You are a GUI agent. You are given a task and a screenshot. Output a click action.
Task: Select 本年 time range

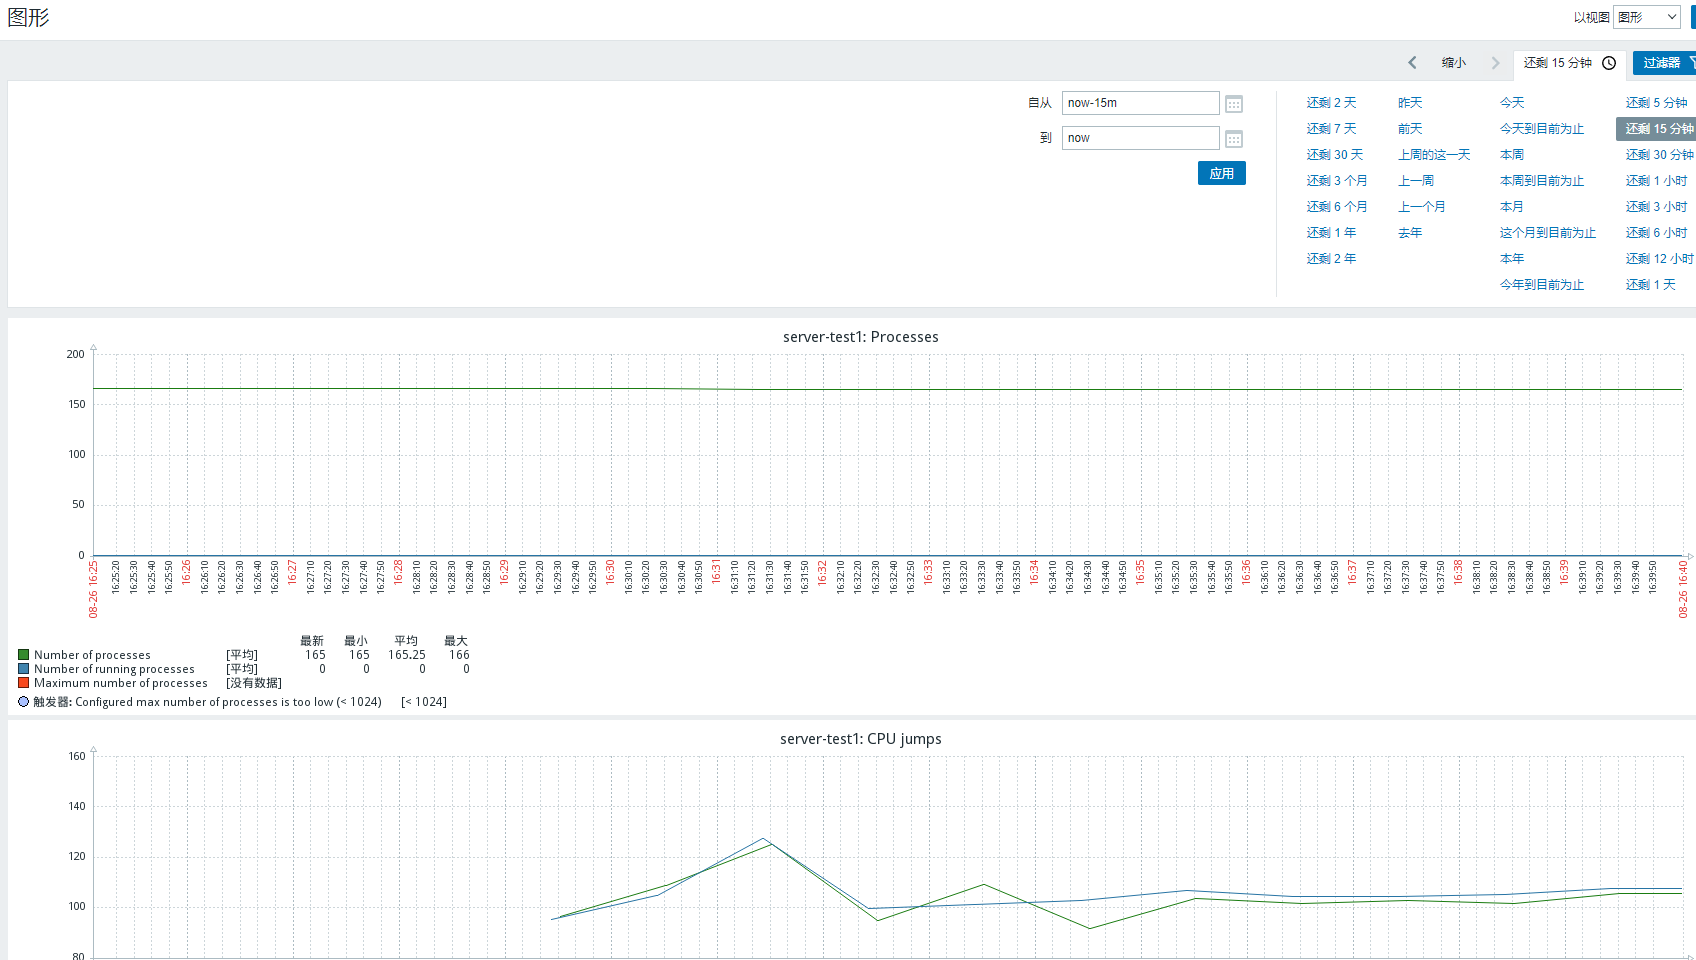(x=1512, y=259)
